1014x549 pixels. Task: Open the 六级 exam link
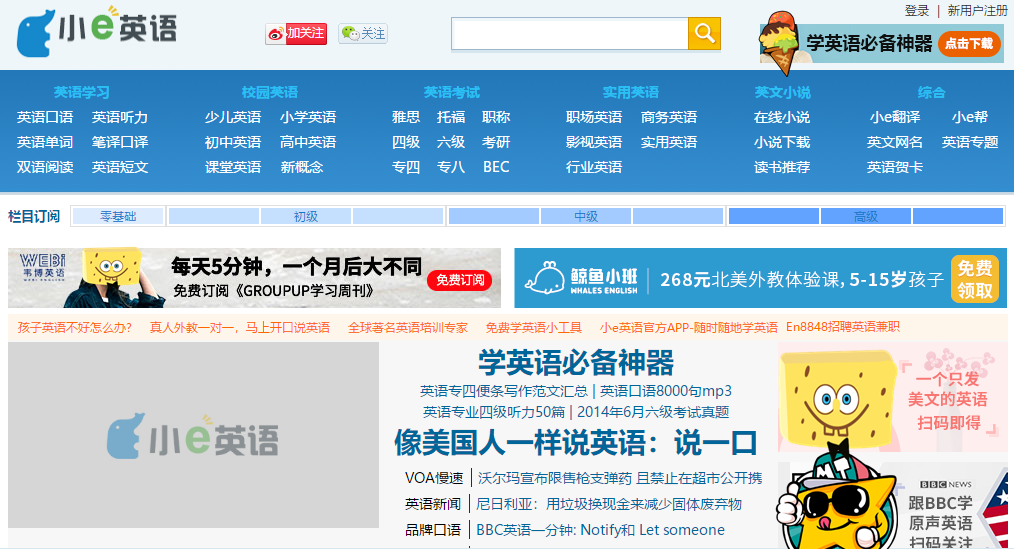click(451, 142)
